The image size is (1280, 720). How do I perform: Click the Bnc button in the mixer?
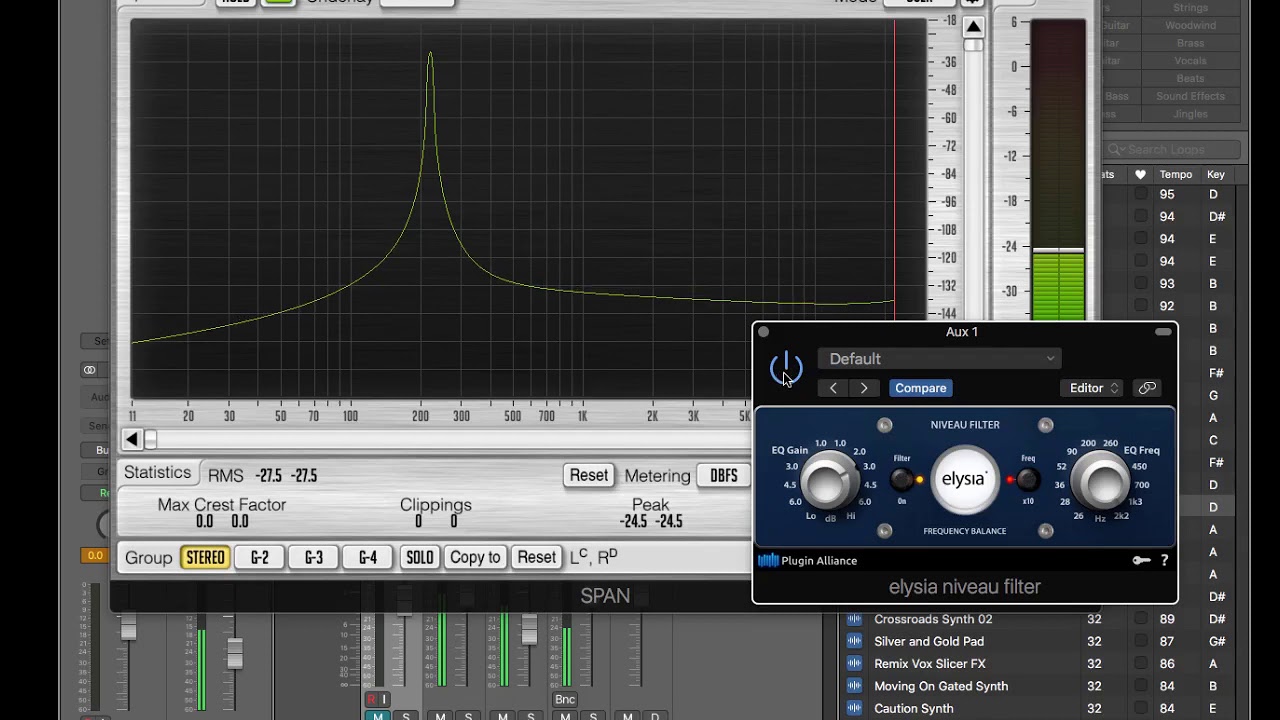pyautogui.click(x=565, y=699)
